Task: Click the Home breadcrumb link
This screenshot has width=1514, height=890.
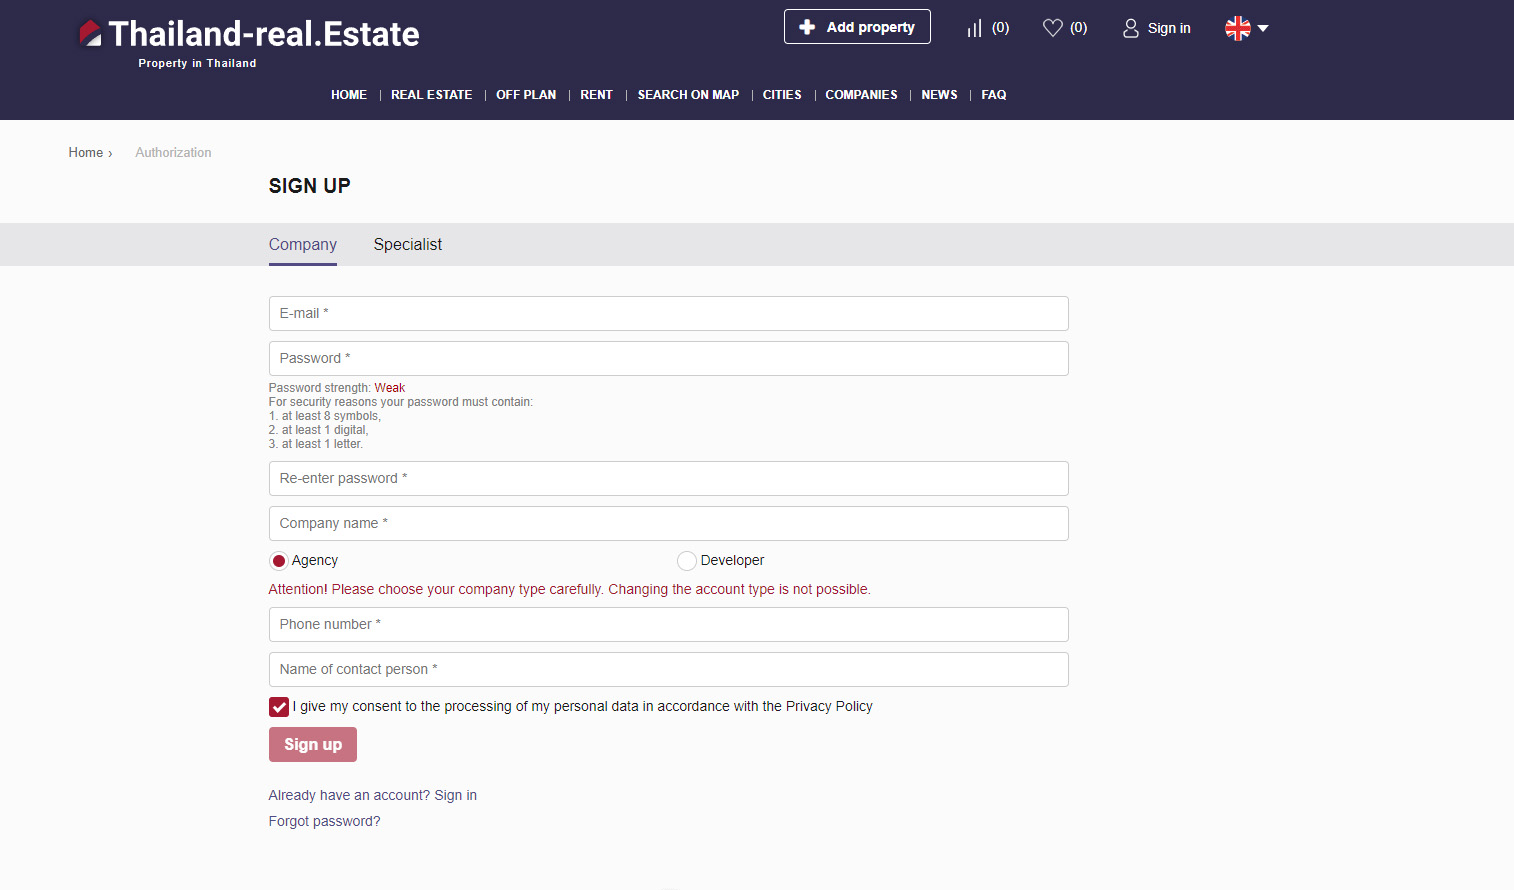Action: point(86,153)
